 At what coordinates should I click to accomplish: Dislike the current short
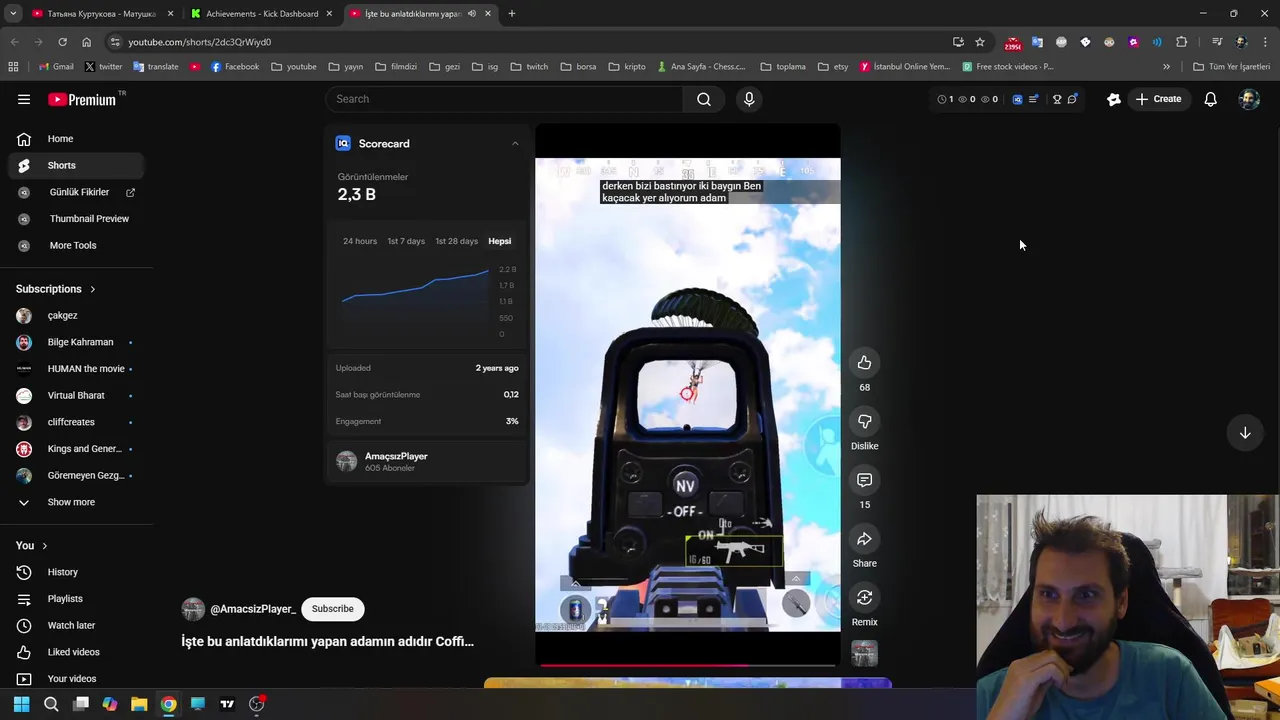pos(864,422)
